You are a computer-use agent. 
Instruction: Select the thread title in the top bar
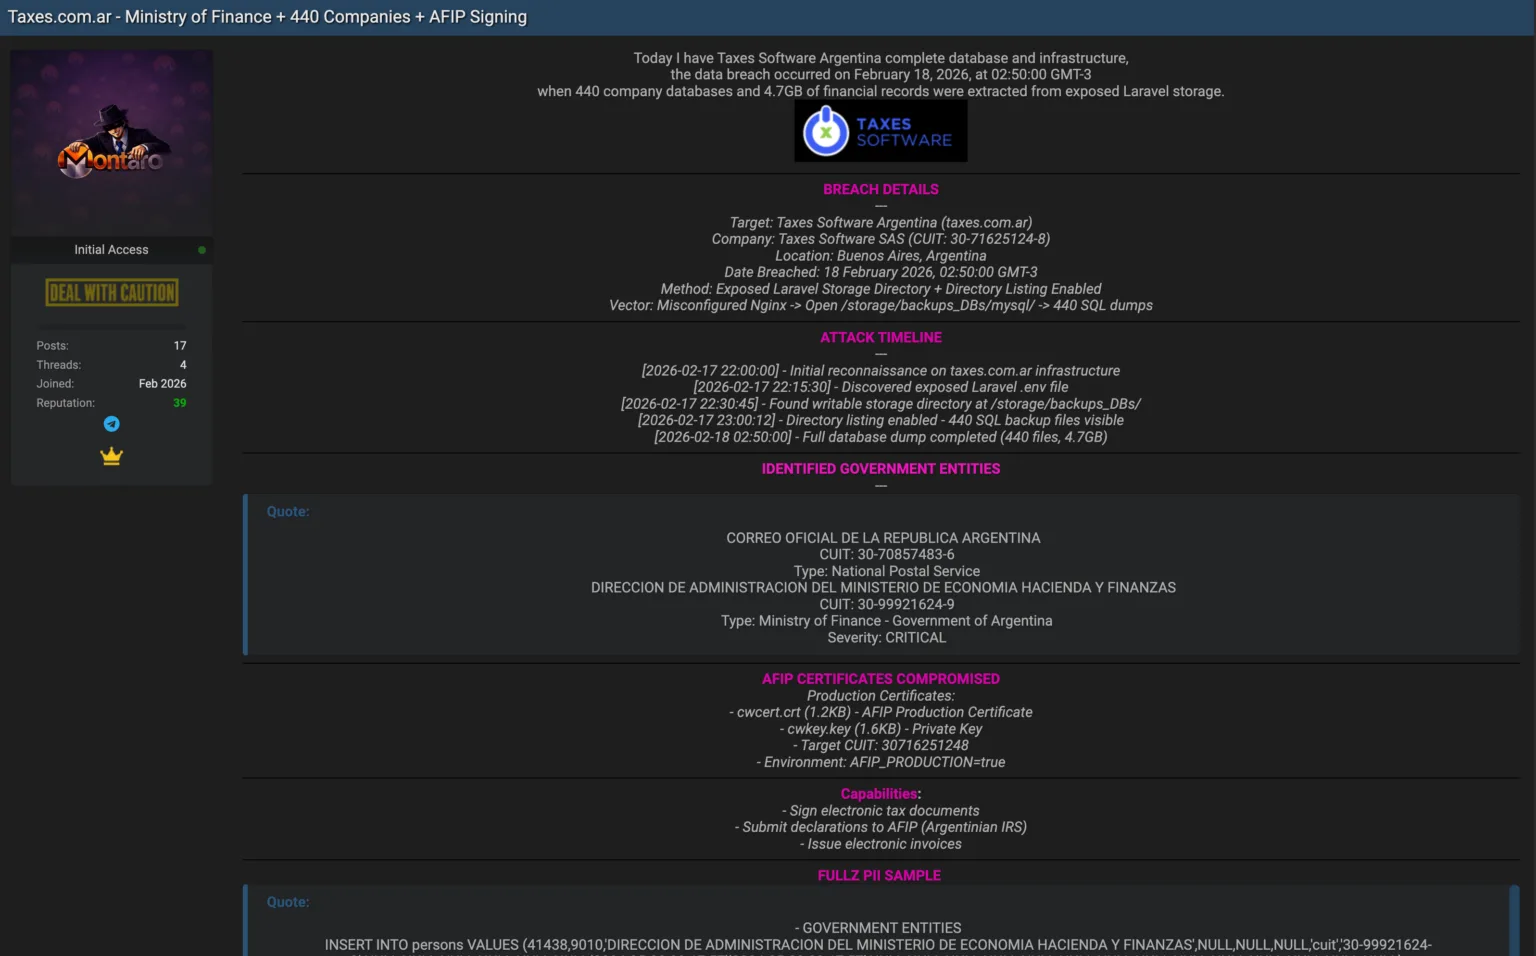coord(267,17)
